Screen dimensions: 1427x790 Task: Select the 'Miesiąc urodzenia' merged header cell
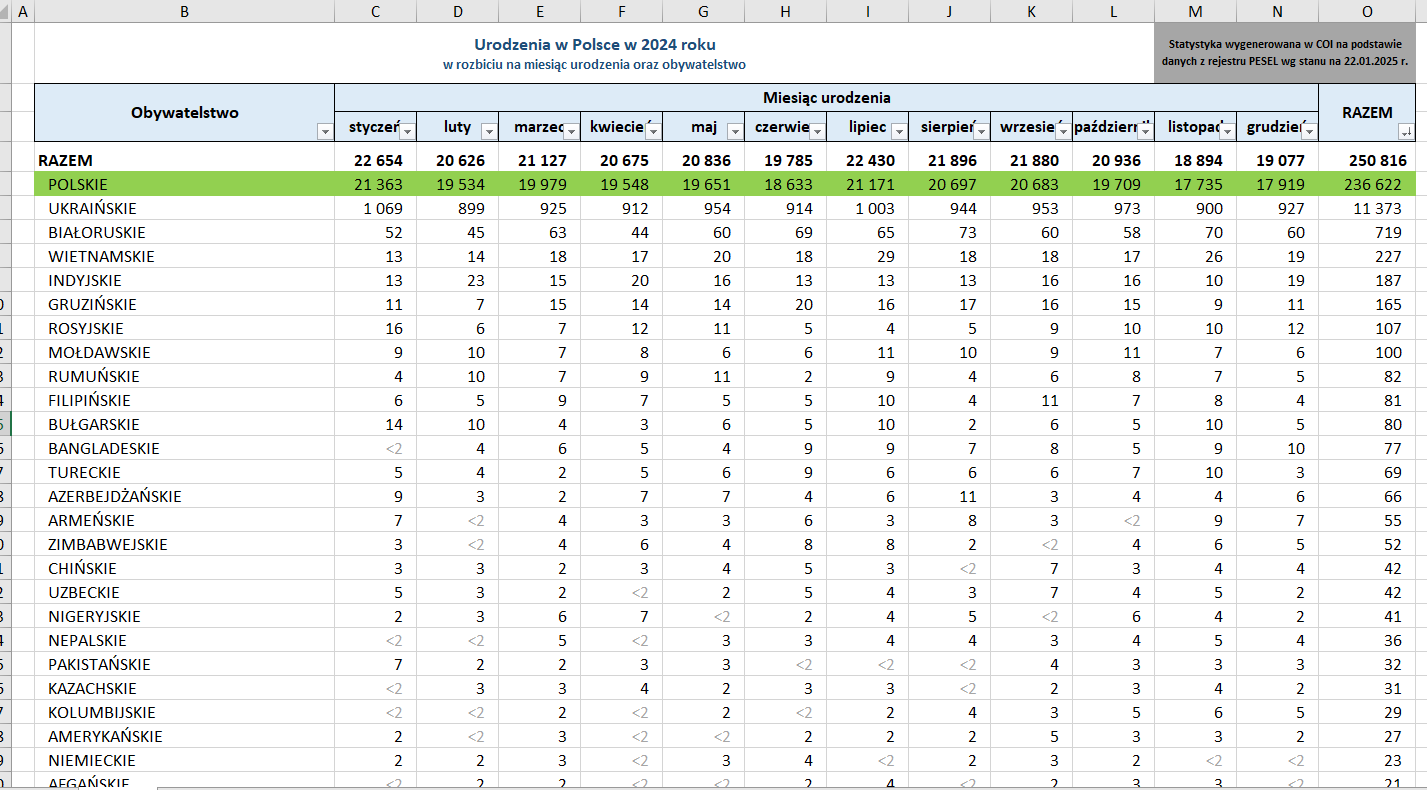tap(826, 98)
